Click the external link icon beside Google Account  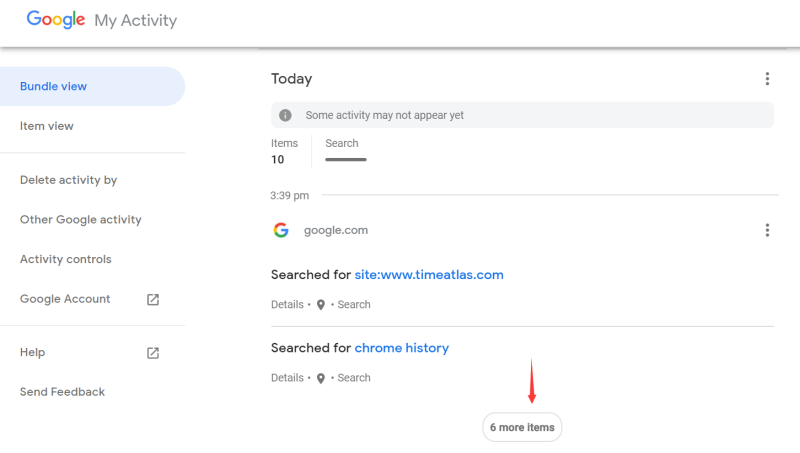click(153, 299)
